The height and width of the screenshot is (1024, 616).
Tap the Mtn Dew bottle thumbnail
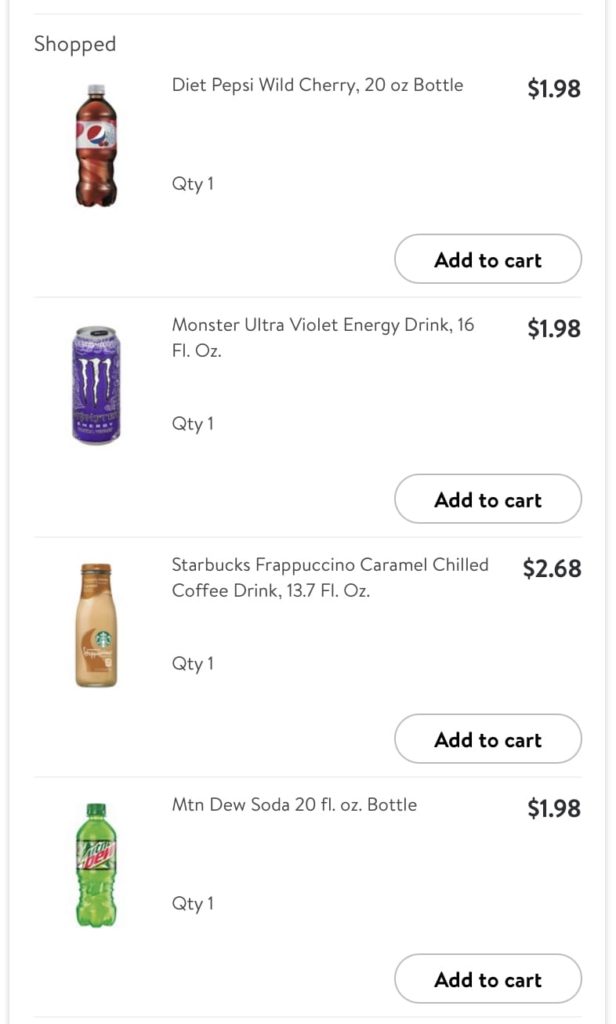click(96, 865)
